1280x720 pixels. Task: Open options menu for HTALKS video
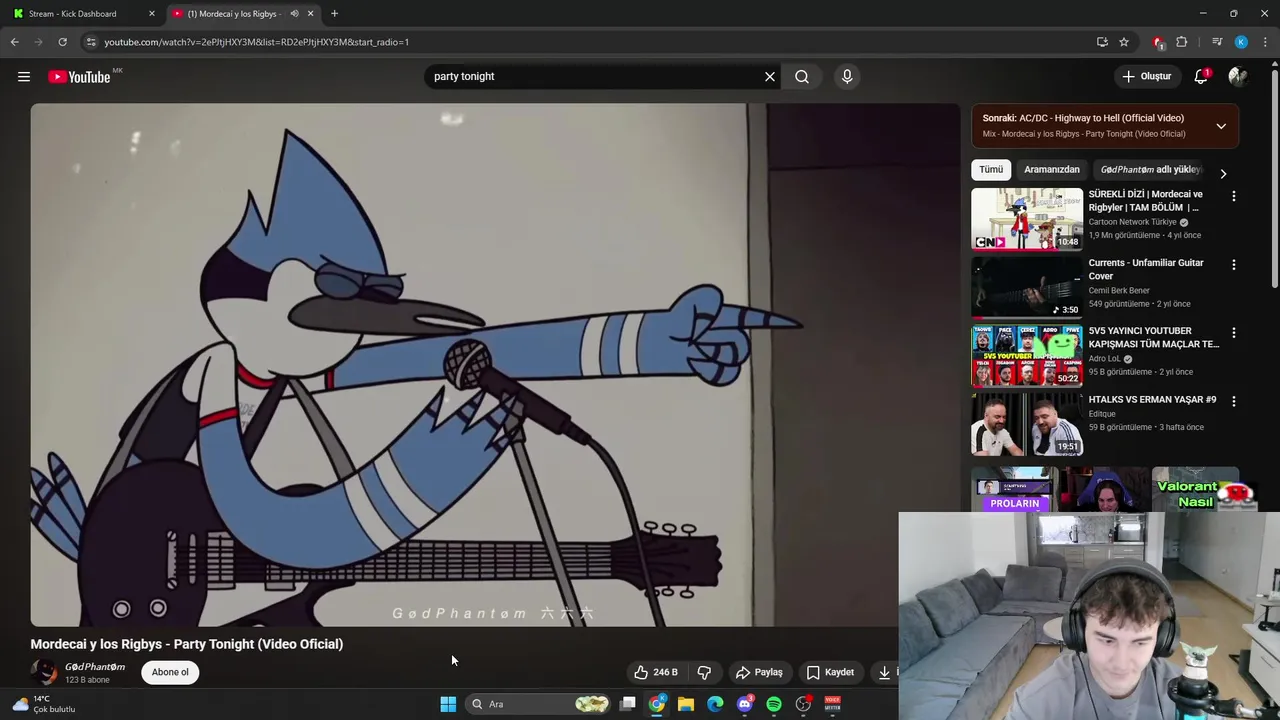tap(1233, 401)
